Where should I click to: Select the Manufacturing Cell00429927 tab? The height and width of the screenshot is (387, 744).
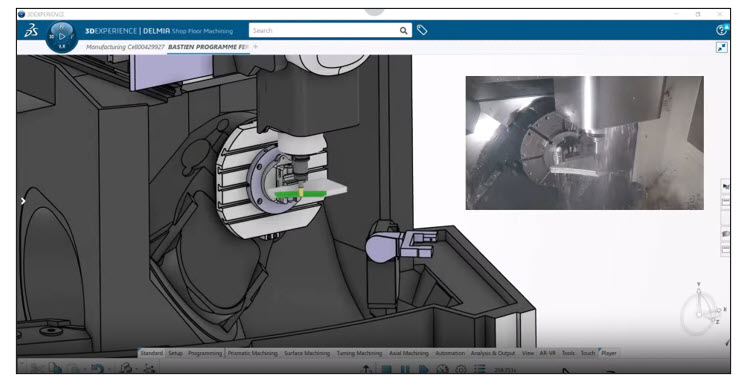(125, 47)
